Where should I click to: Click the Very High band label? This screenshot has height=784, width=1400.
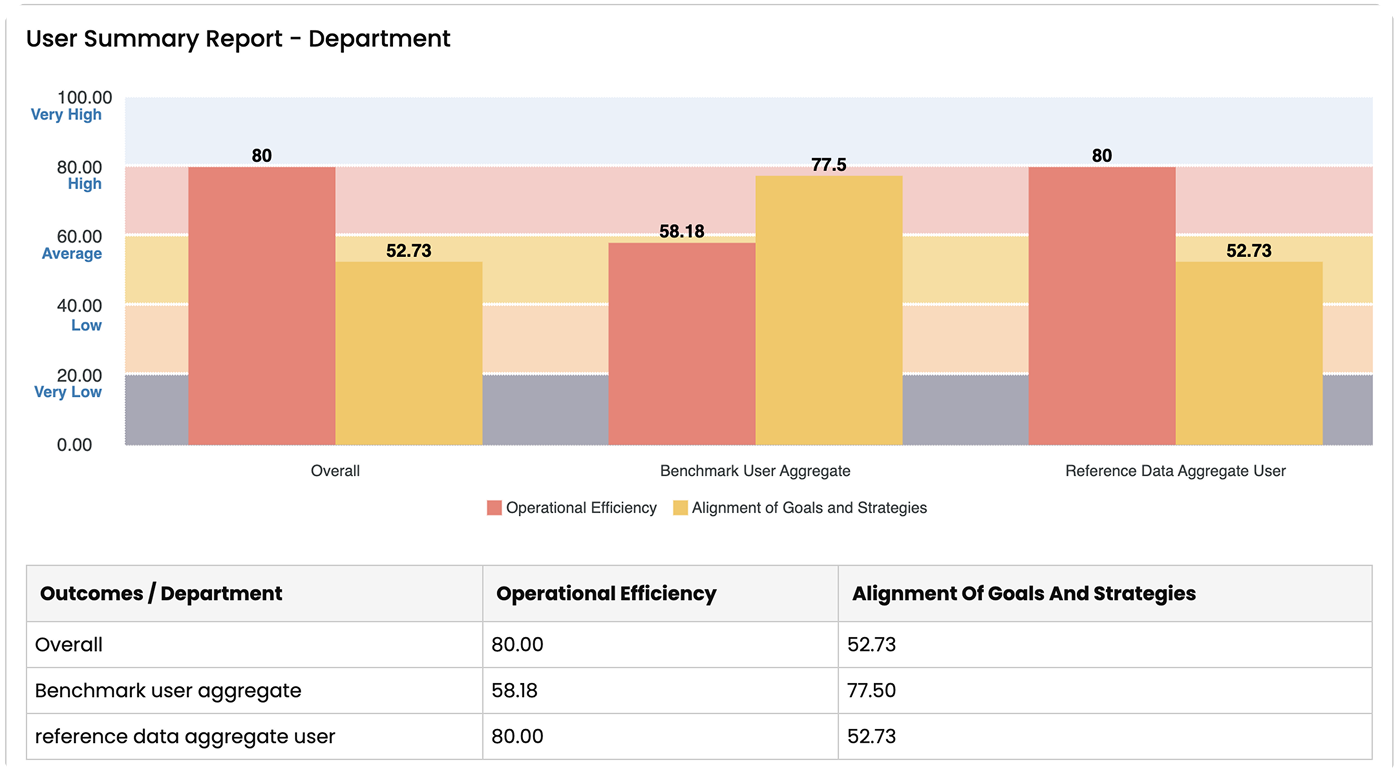[67, 114]
